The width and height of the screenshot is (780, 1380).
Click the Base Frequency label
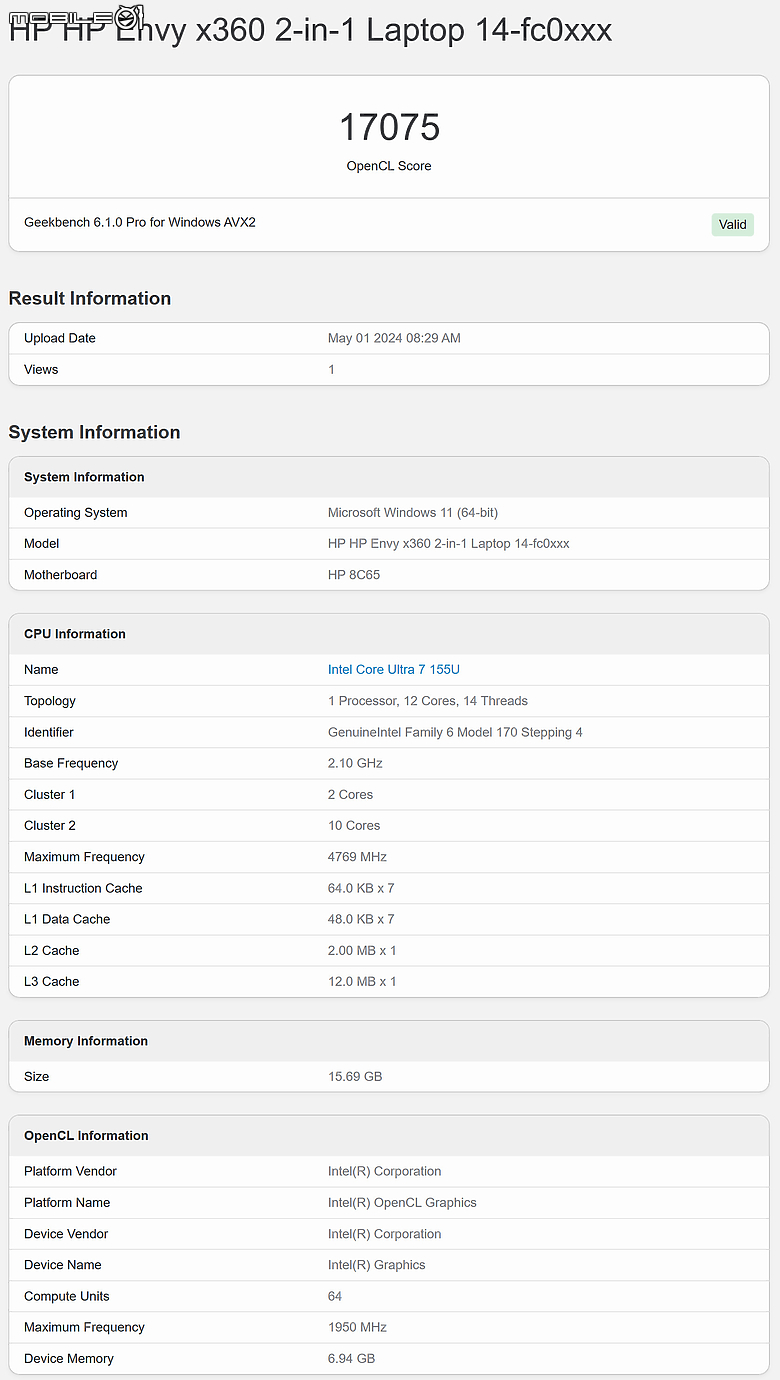(x=71, y=763)
